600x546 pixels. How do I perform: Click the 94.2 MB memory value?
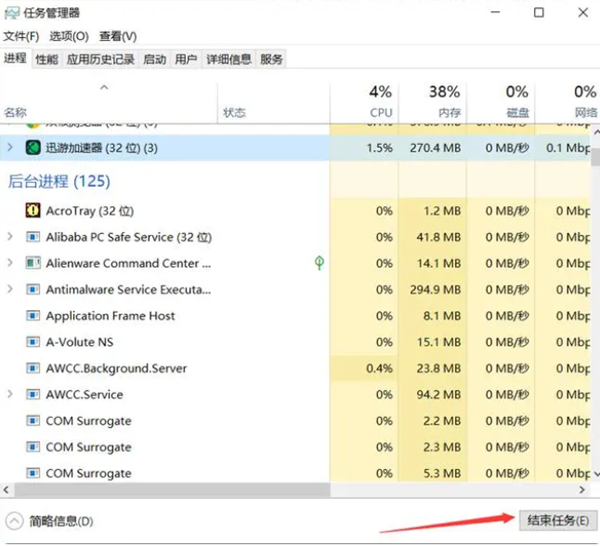click(439, 394)
